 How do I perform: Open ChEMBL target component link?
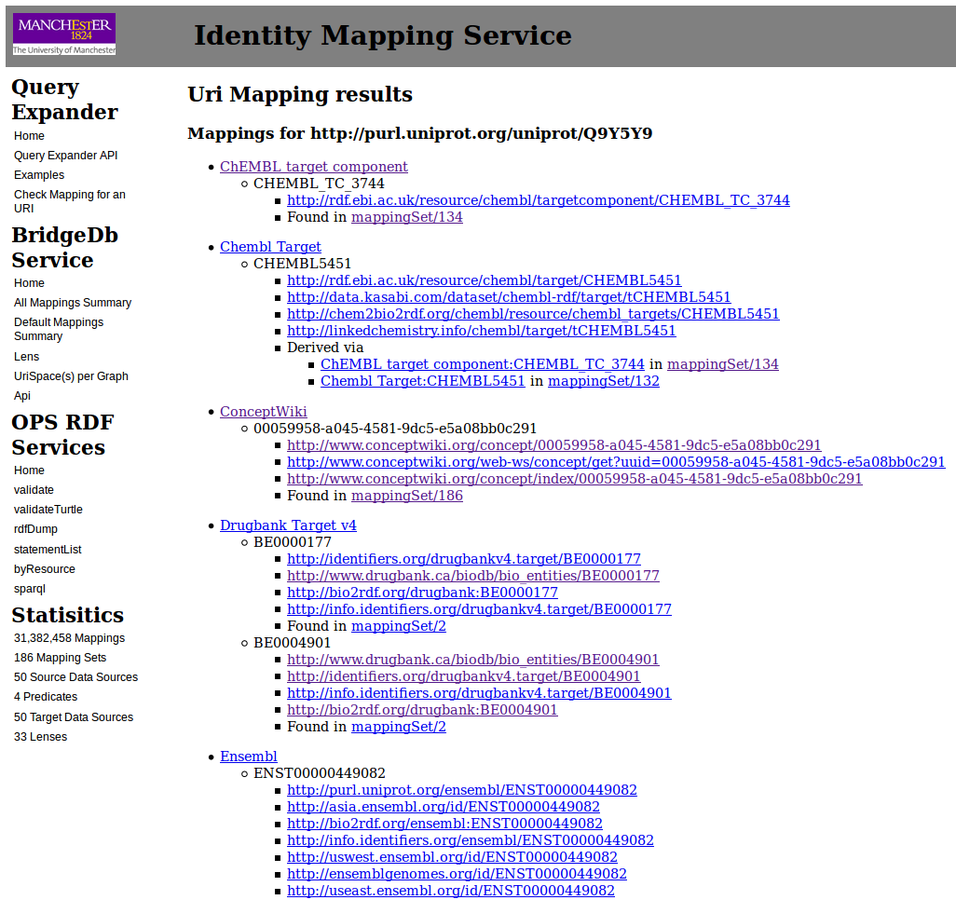(313, 166)
